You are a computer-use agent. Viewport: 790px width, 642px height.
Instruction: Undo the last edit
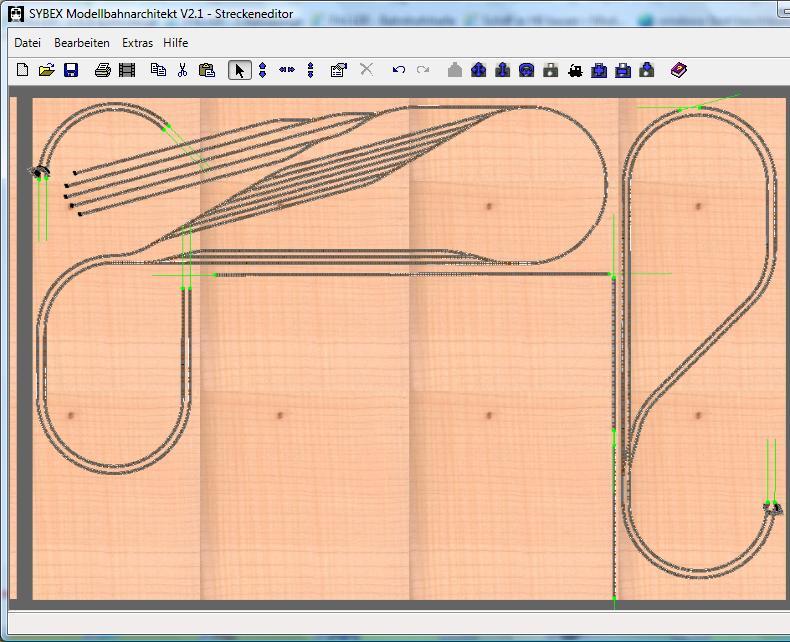point(399,70)
